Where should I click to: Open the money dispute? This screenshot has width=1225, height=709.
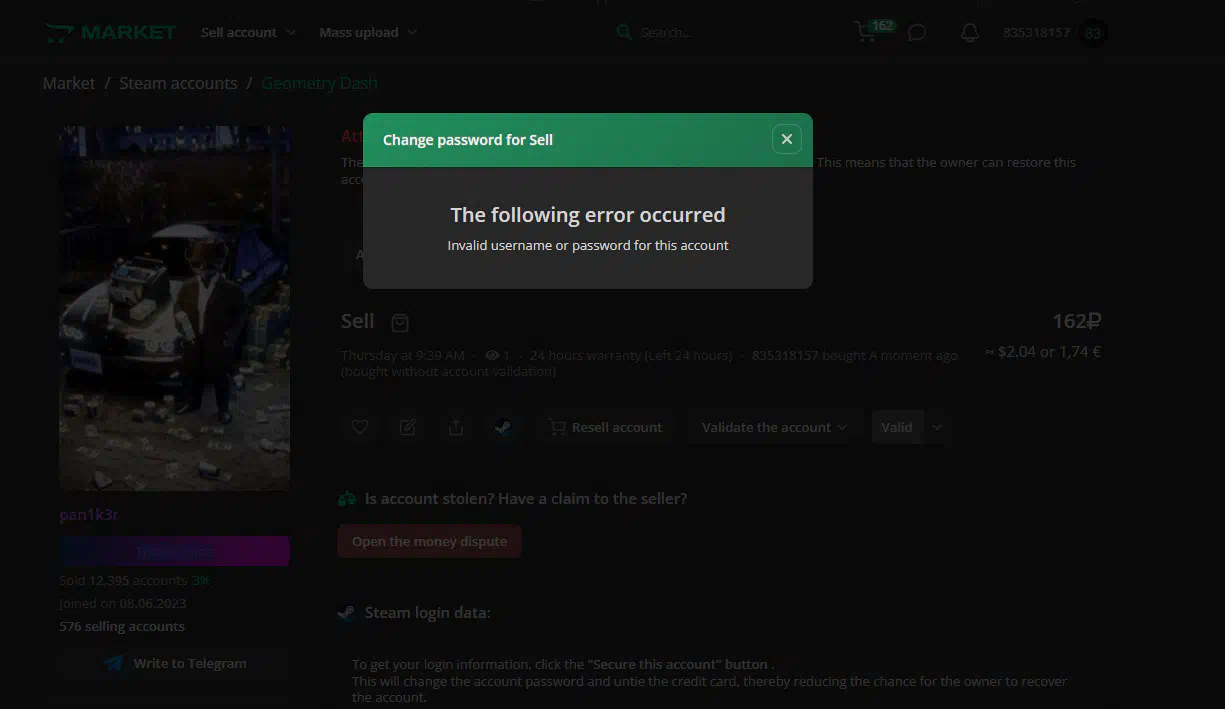tap(429, 541)
